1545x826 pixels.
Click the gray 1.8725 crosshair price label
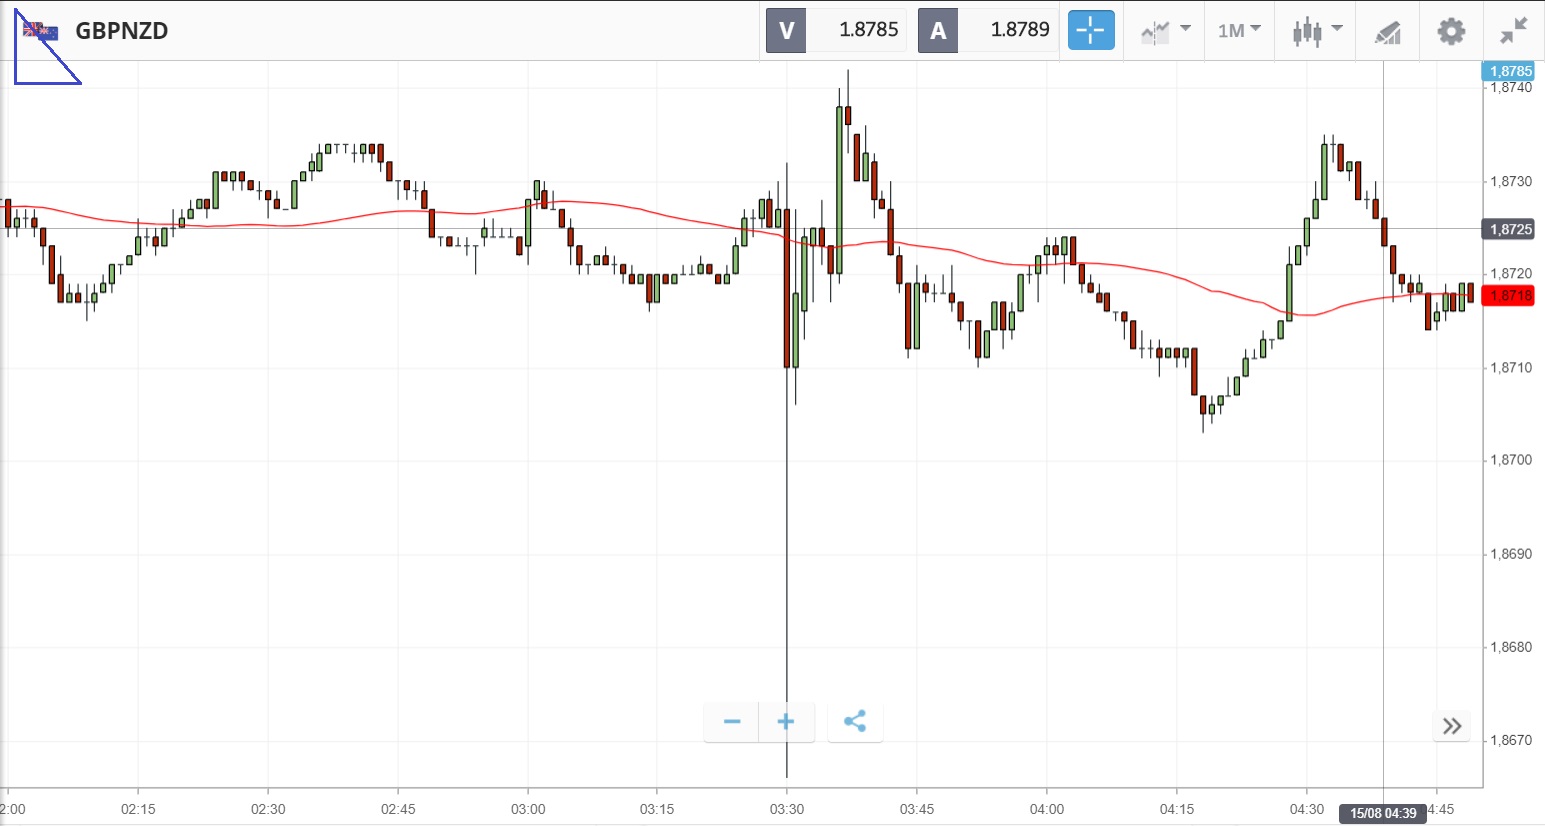click(1510, 229)
